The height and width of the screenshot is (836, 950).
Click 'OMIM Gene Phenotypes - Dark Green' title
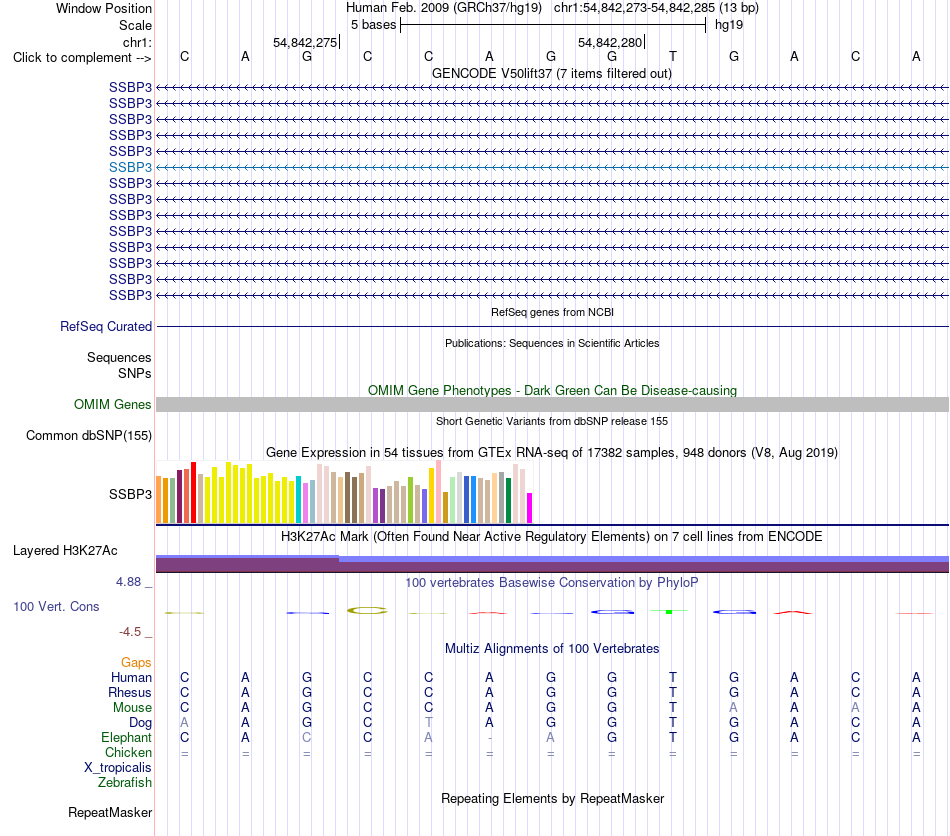click(553, 390)
